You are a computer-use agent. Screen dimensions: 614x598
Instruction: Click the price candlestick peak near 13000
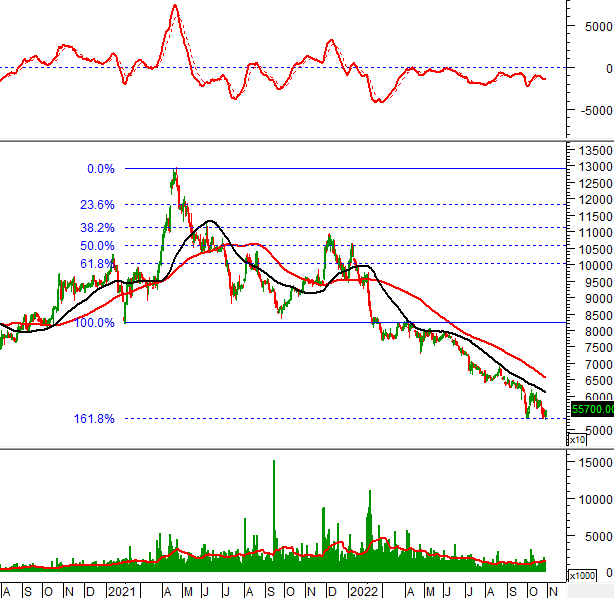coord(175,172)
